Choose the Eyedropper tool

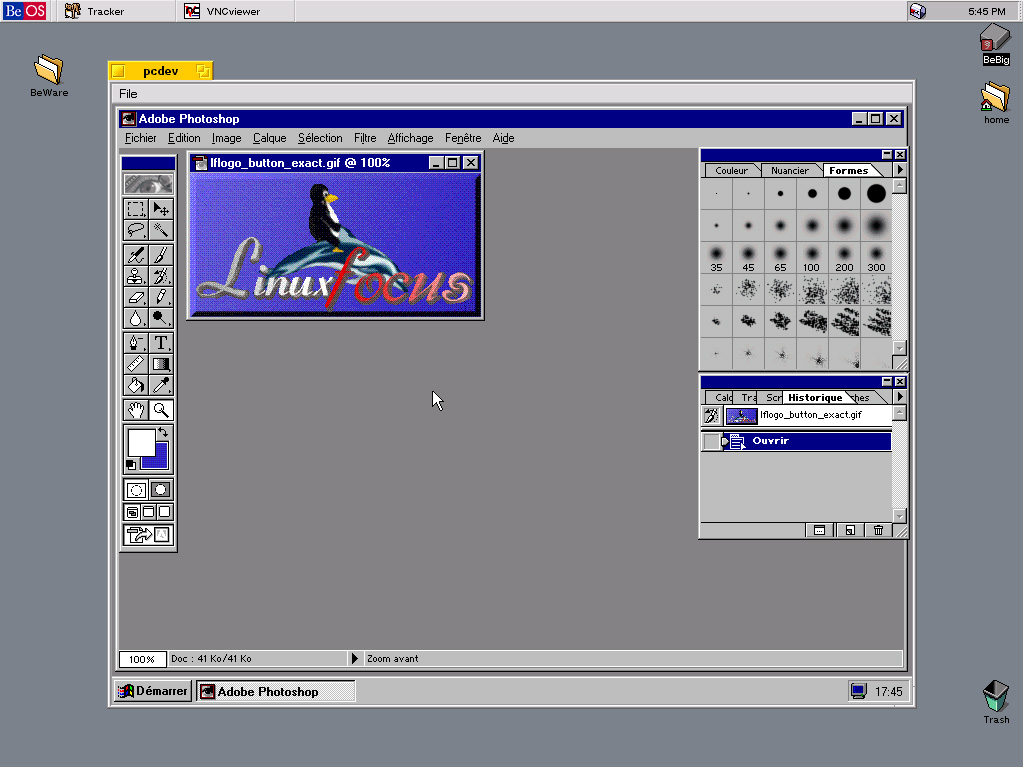[x=161, y=385]
